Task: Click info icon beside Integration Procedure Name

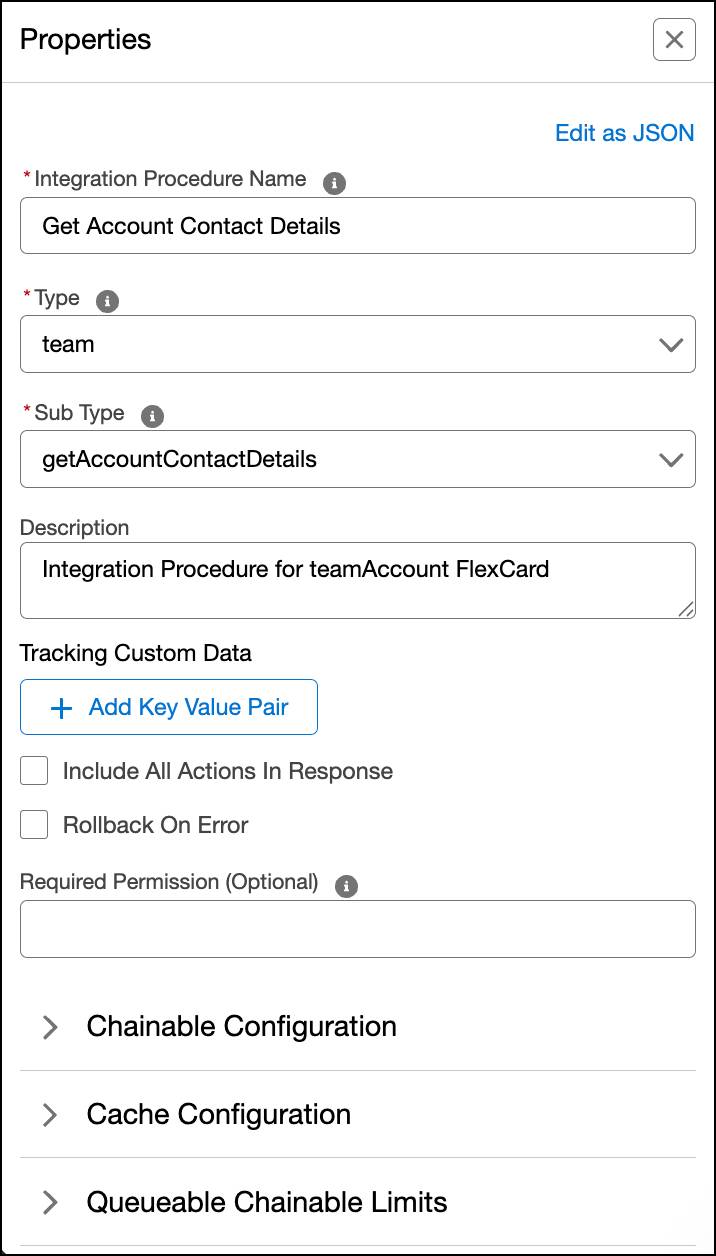Action: tap(334, 183)
